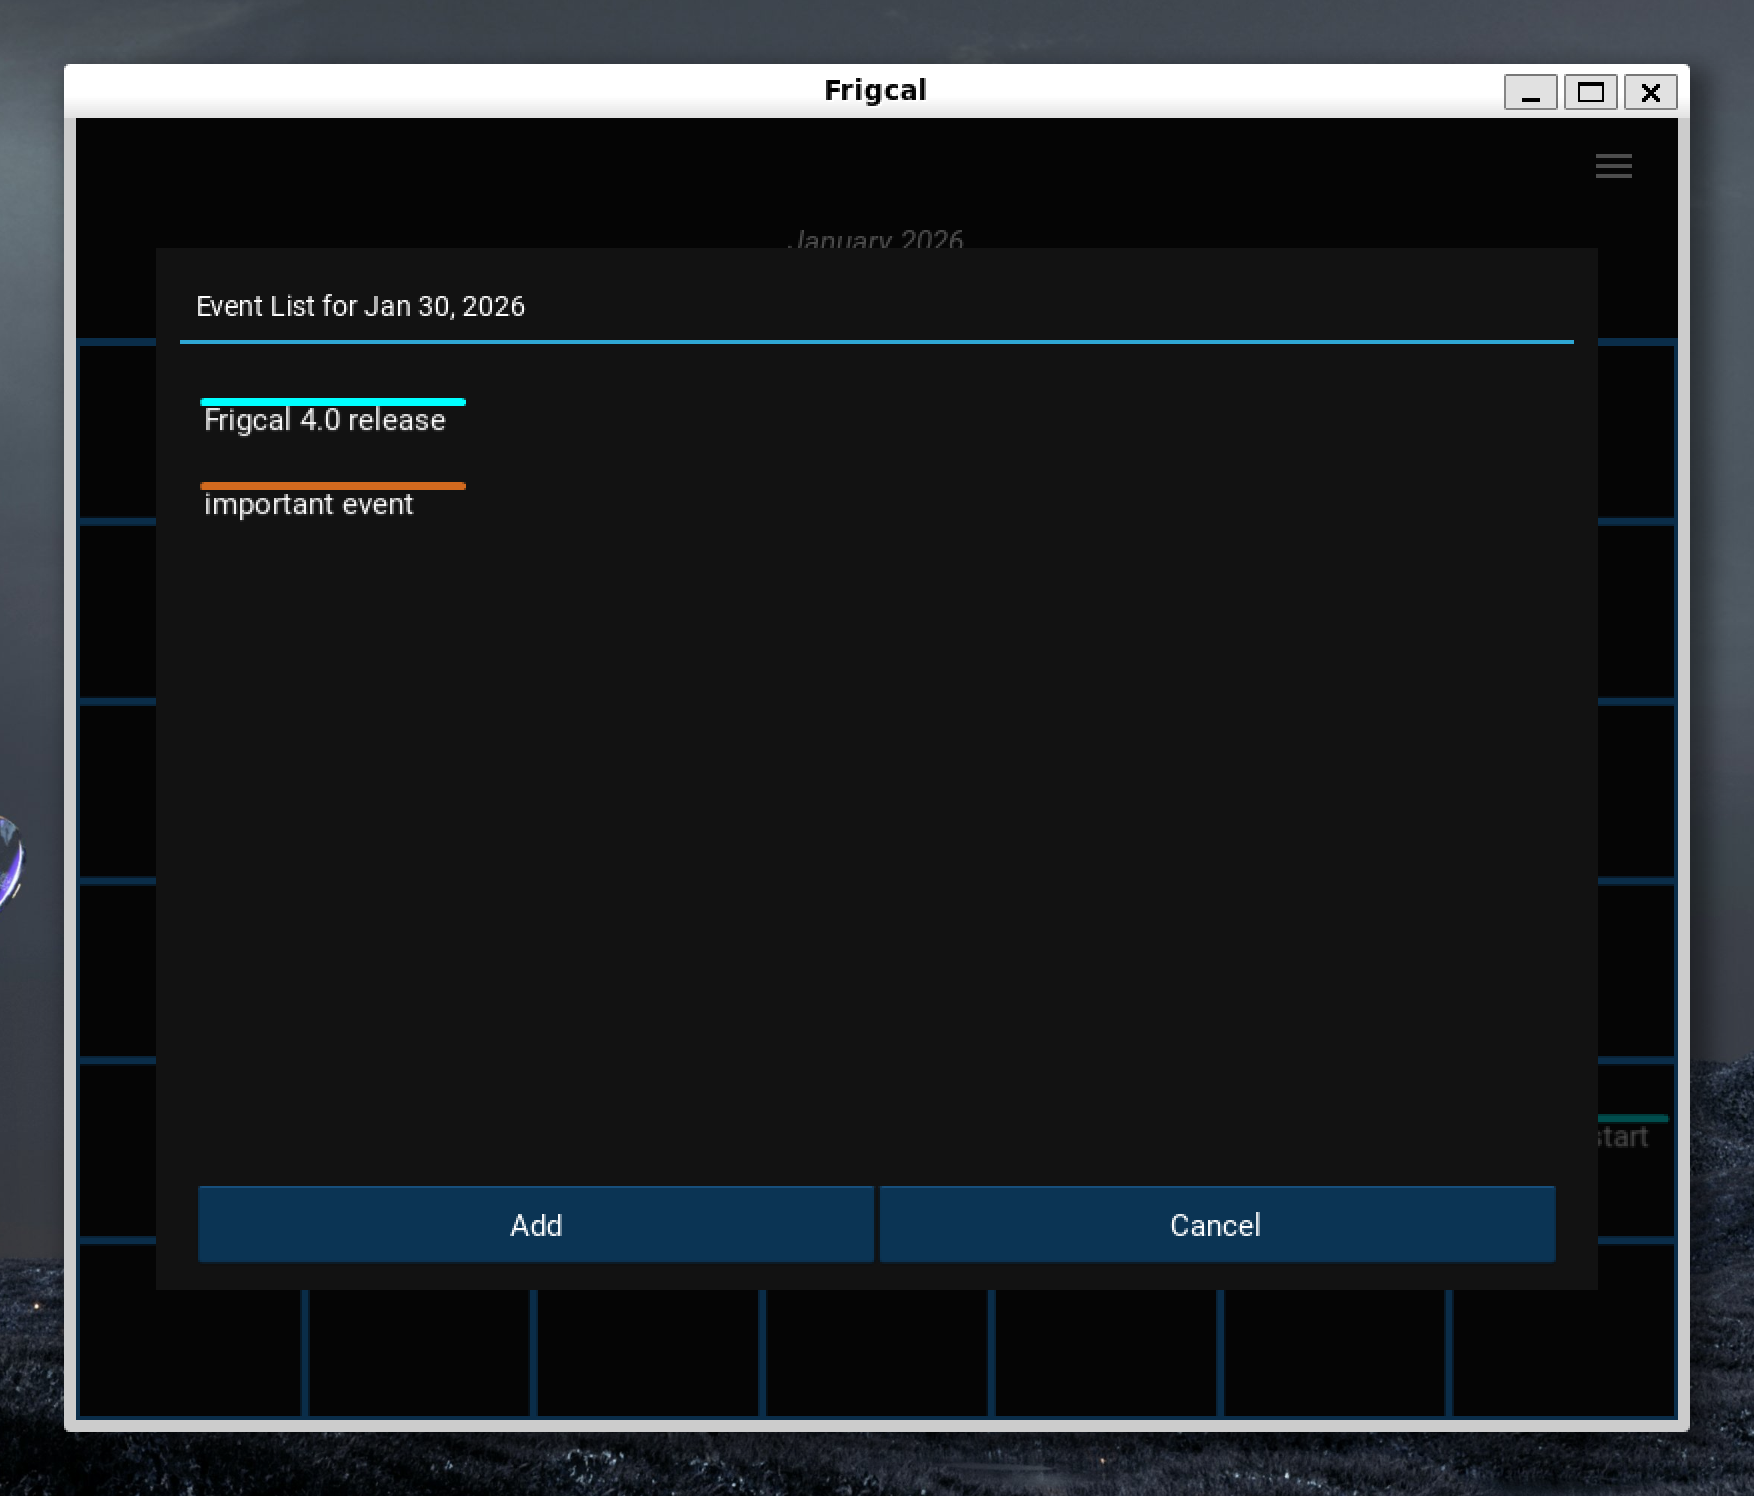Select the middle cell of the bottom calendar row
1754x1496 pixels.
(x=877, y=1352)
